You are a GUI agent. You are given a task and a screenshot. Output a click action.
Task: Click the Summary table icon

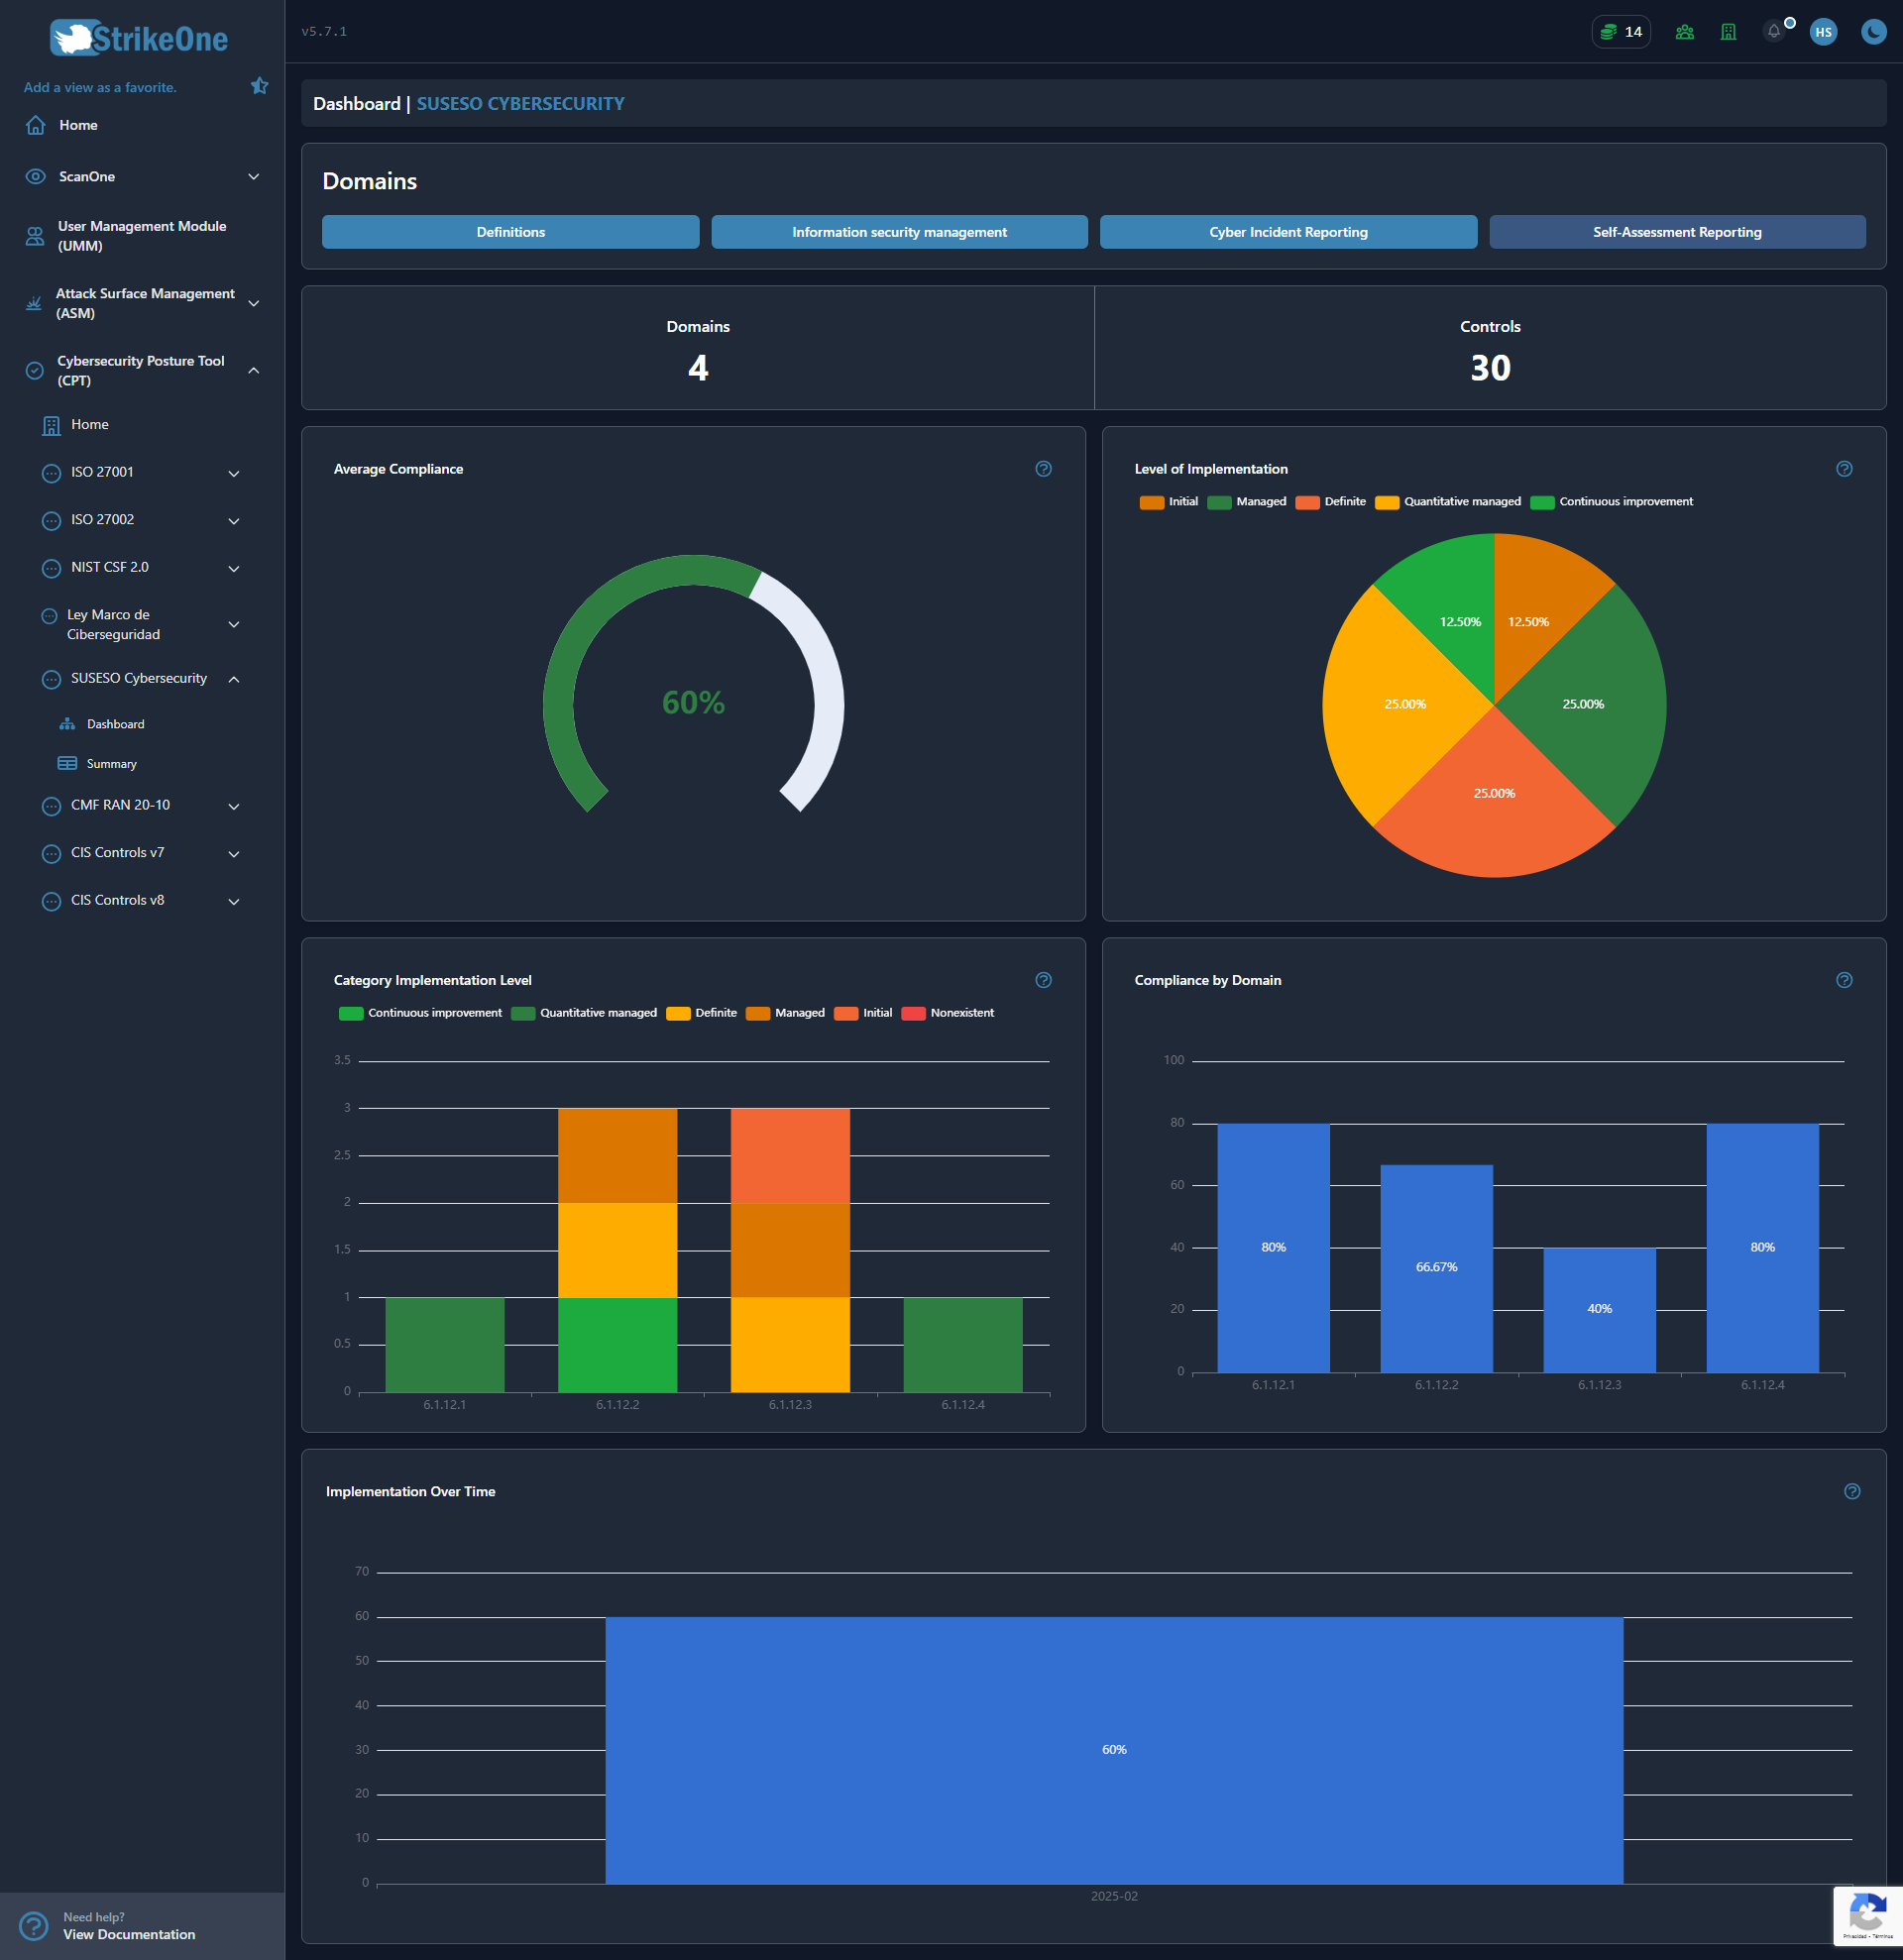click(67, 763)
